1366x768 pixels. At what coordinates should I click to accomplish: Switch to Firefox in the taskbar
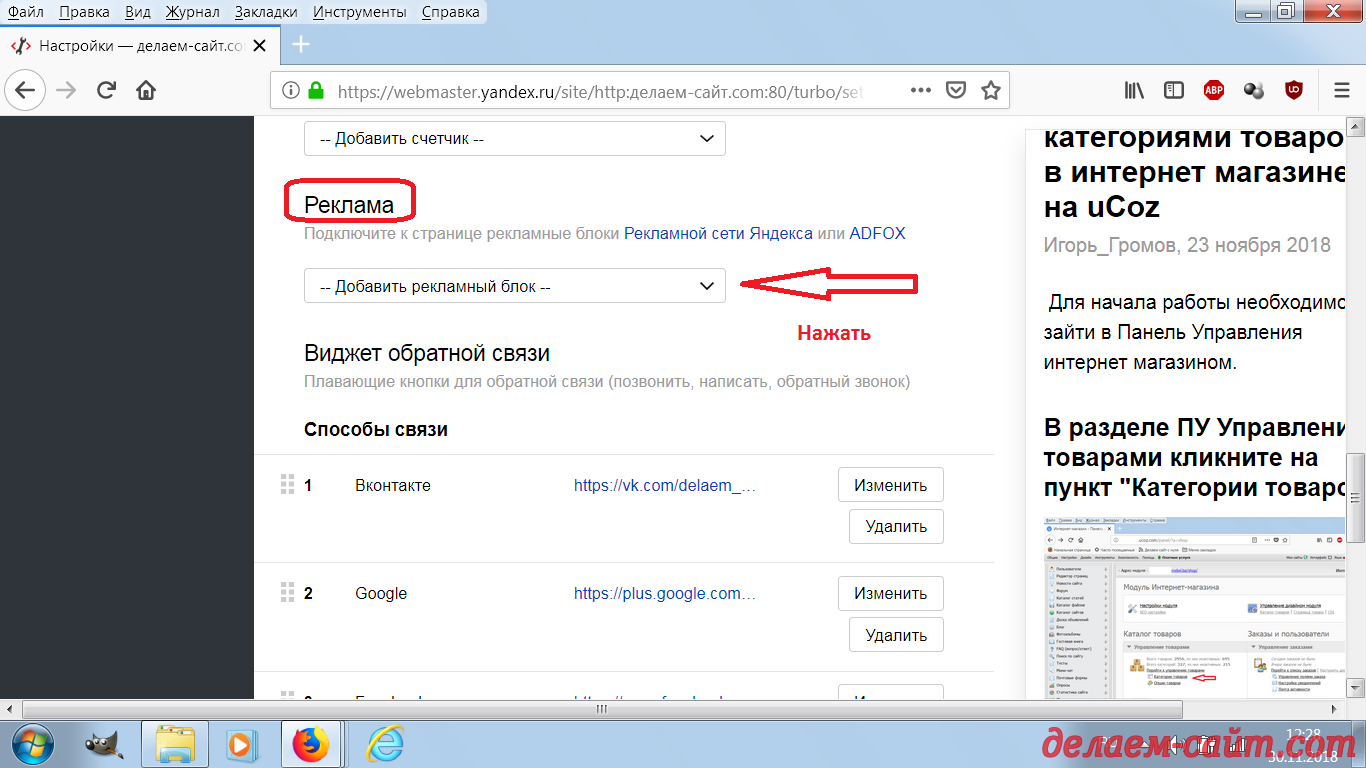pos(311,744)
